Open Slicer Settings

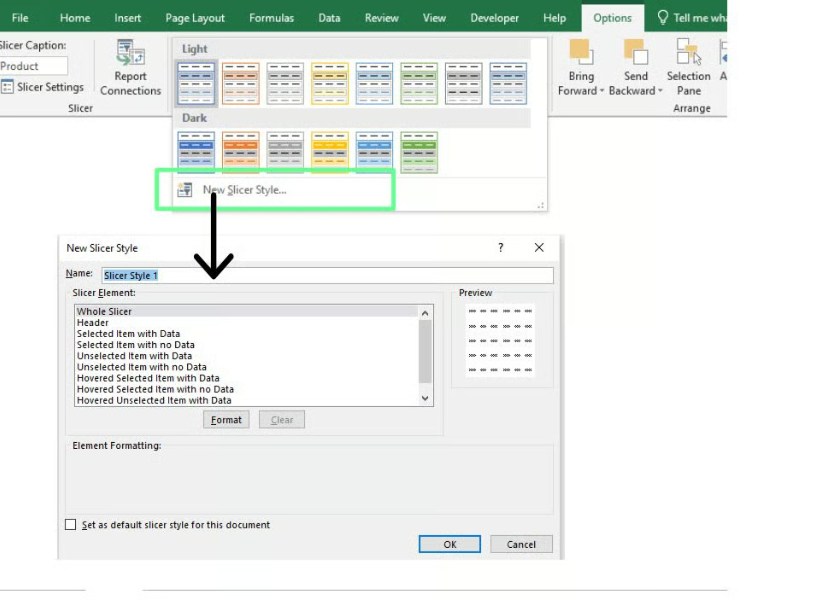coord(43,87)
